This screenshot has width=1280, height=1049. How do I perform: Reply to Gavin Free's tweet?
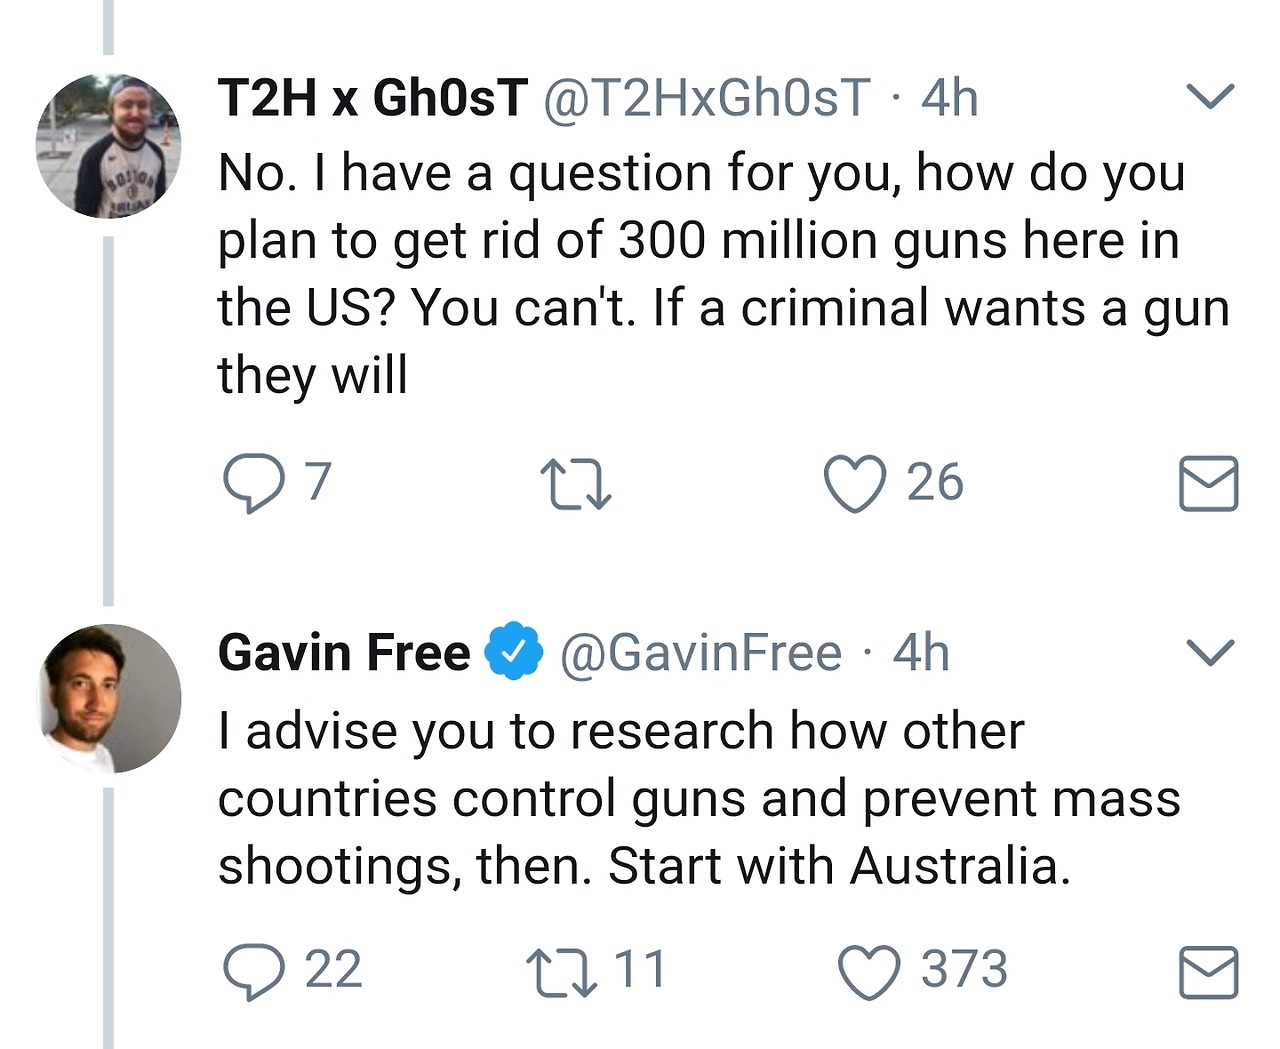point(253,972)
